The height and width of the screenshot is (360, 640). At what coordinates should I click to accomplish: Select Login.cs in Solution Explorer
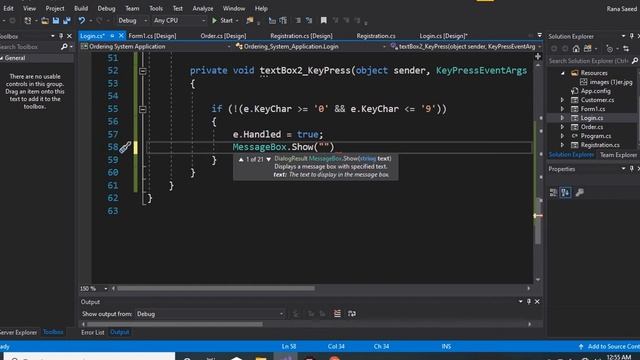592,118
